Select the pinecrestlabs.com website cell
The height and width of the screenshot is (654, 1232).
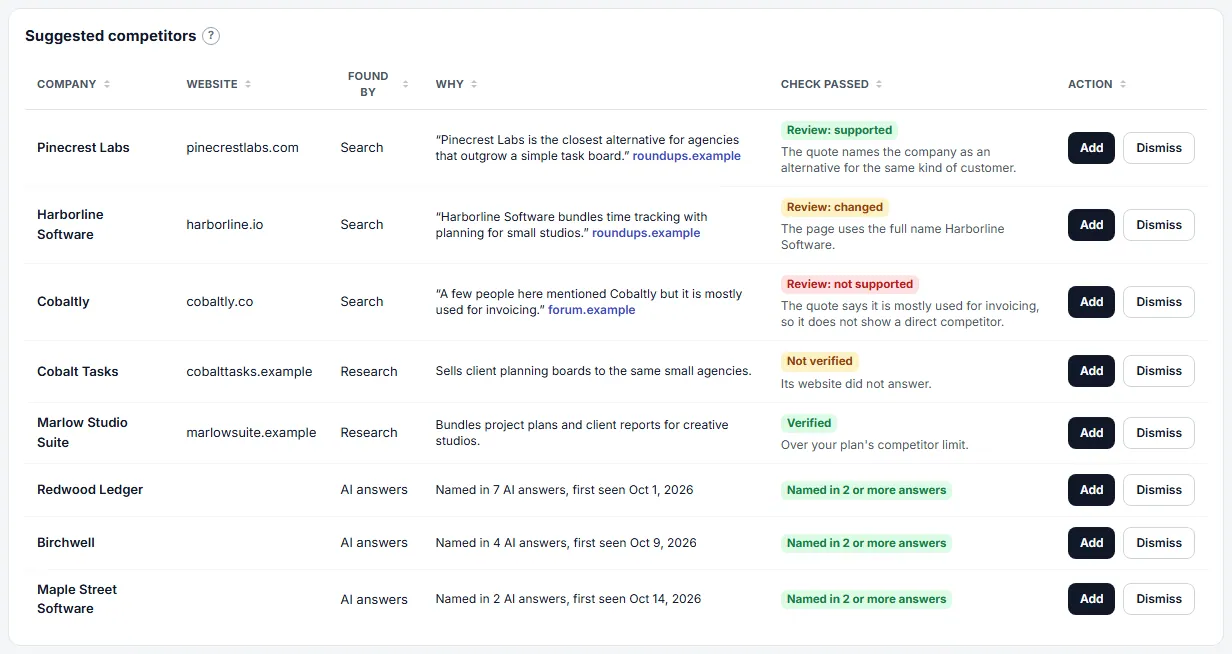(x=242, y=148)
